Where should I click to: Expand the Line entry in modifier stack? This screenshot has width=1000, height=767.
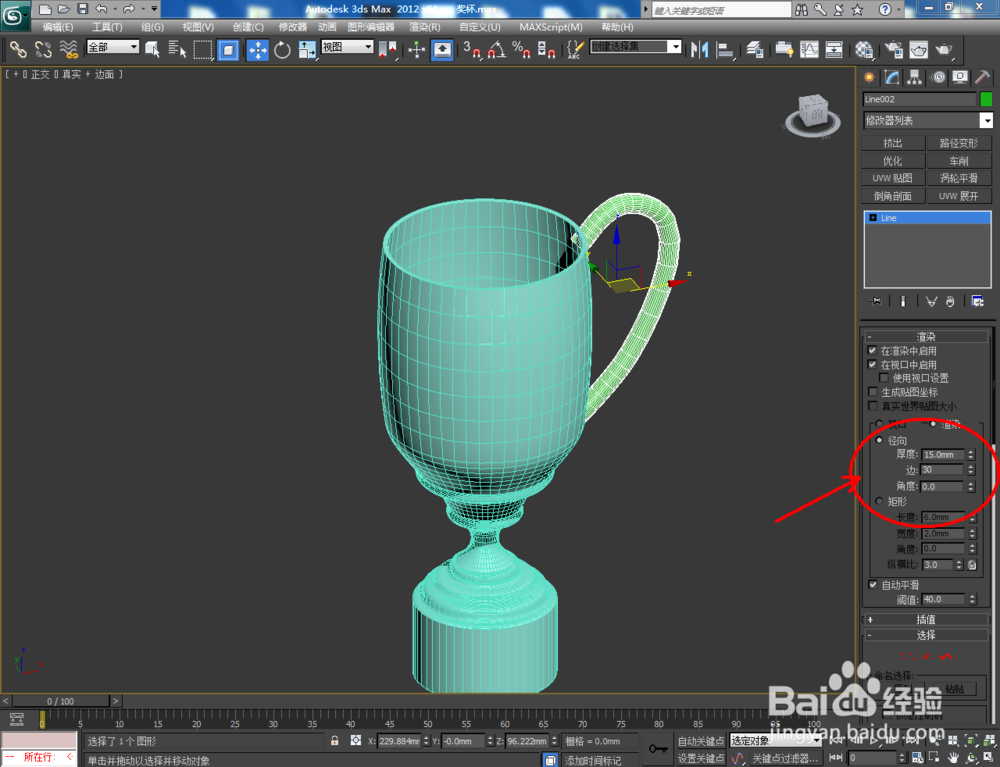coord(872,218)
